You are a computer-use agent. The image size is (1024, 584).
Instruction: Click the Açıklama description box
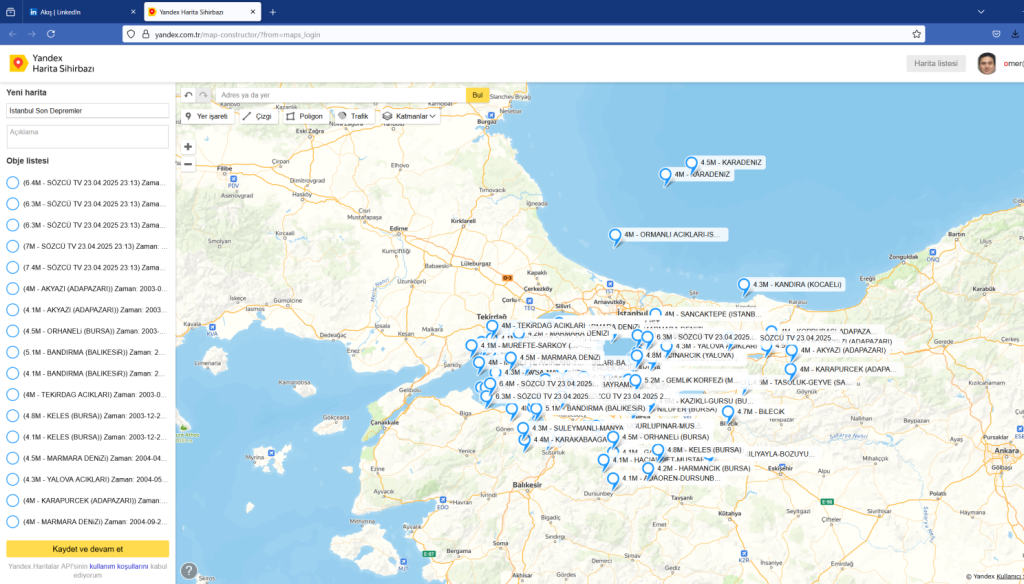tap(88, 137)
